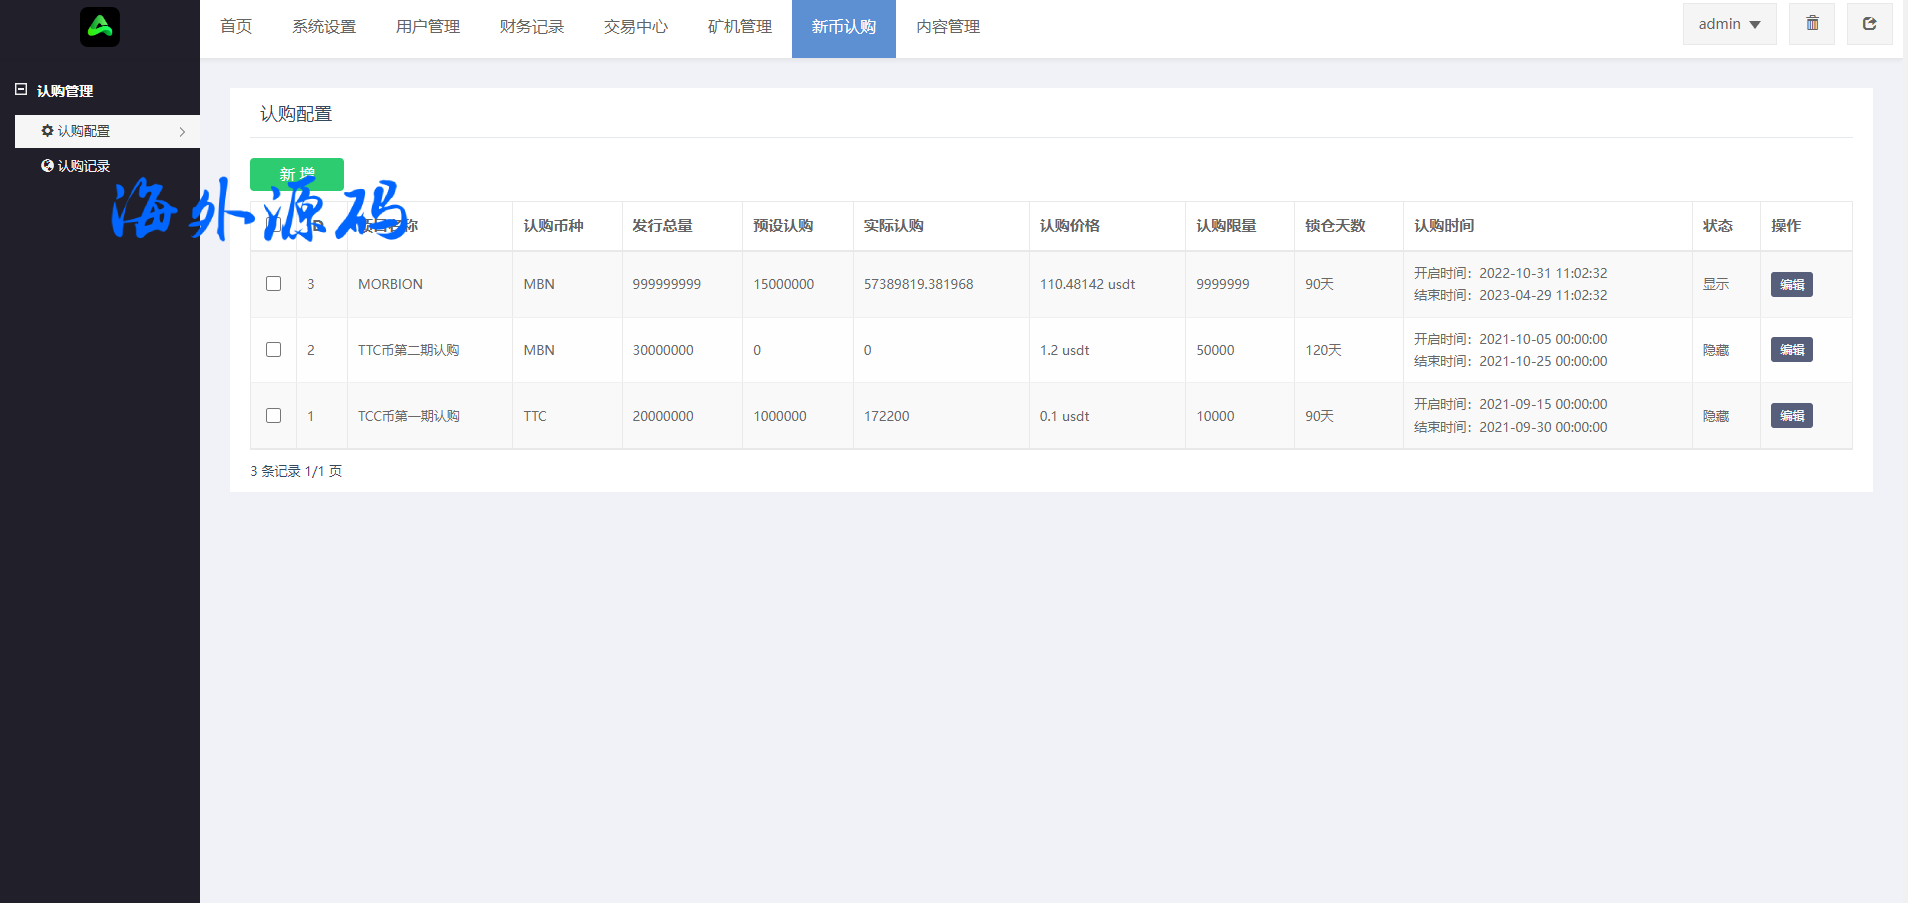Viewport: 1908px width, 903px height.
Task: Switch to 矿机管理 tab
Action: tap(739, 27)
